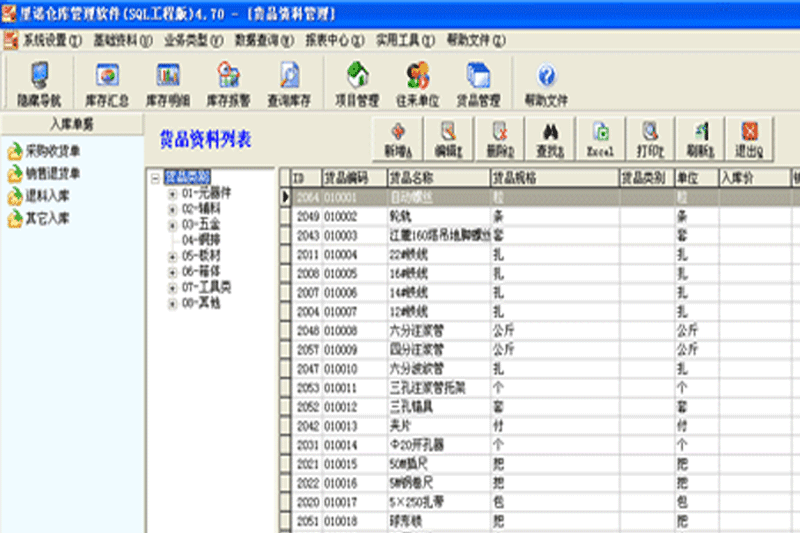
Task: Open the 往来单位 partners icon
Action: [418, 75]
